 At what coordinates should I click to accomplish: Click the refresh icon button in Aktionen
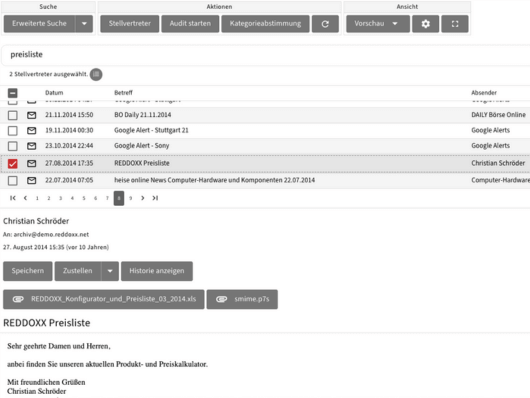[x=325, y=24]
